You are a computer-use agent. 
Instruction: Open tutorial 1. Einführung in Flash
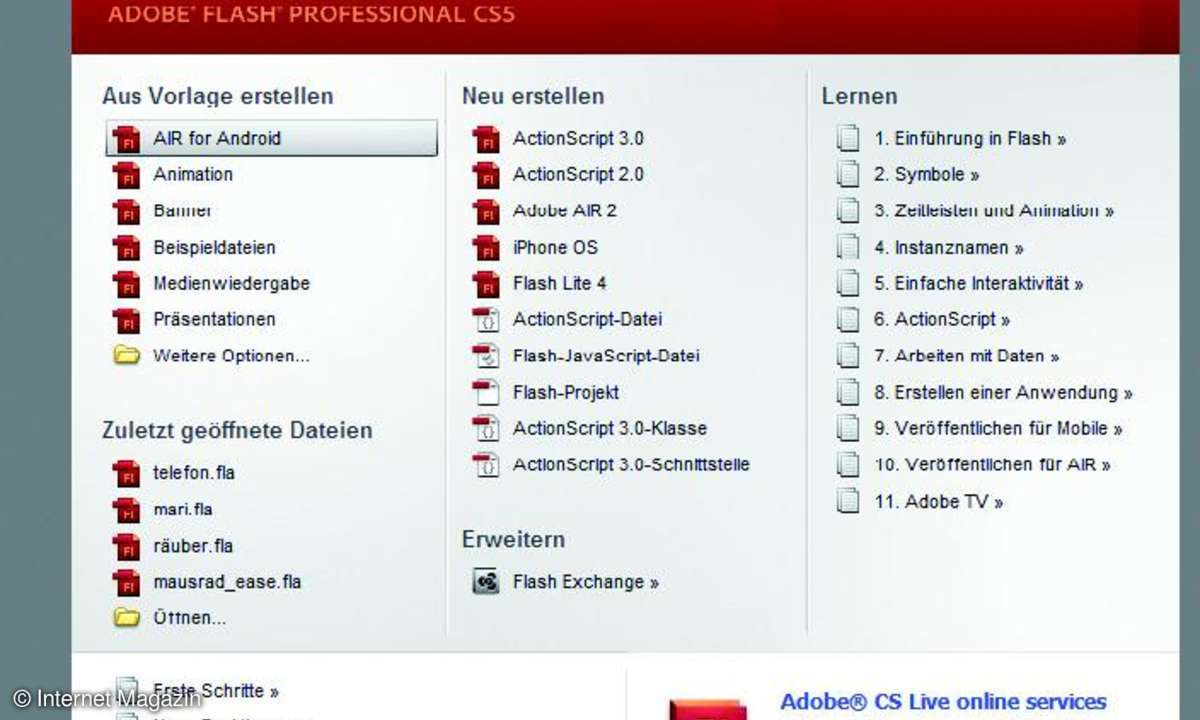click(x=969, y=139)
